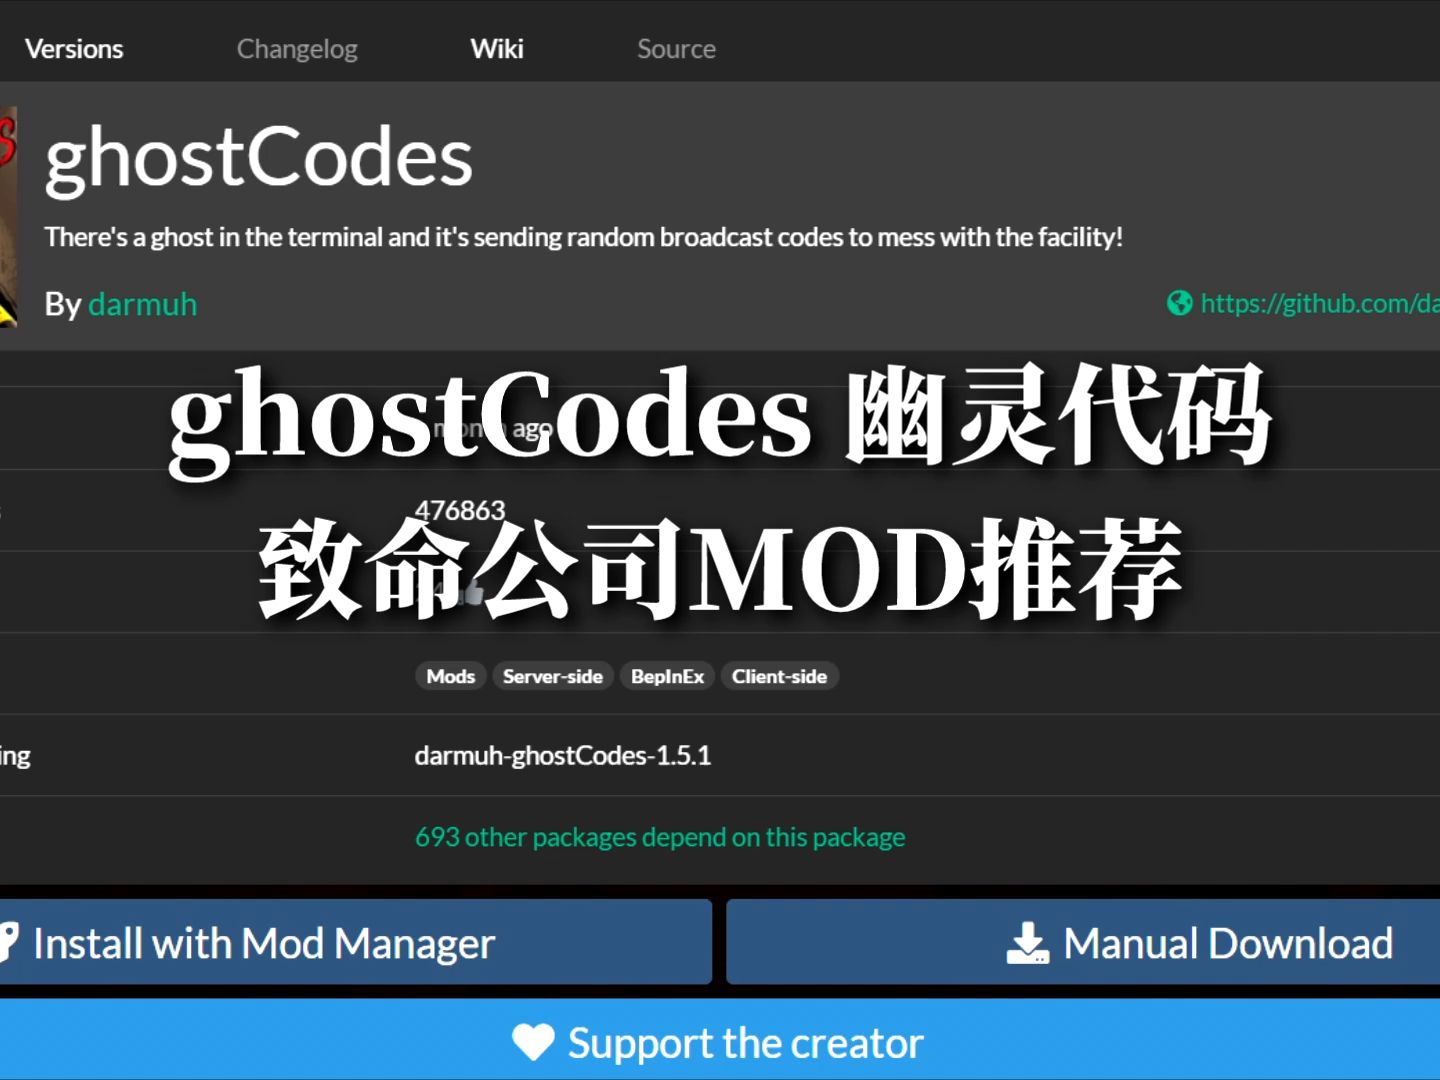Screen dimensions: 1440x1080
Task: Open the Wiki tab
Action: click(x=497, y=48)
